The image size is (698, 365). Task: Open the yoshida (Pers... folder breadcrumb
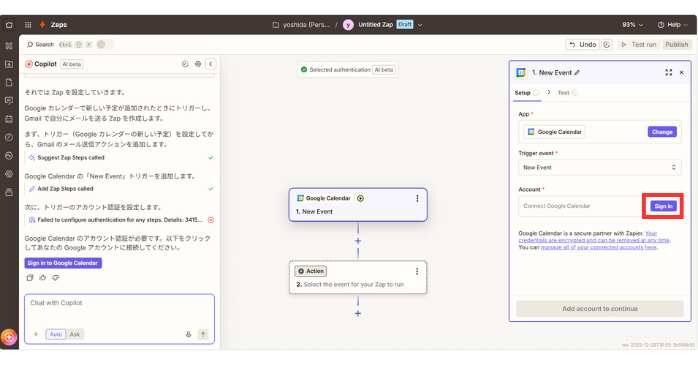[301, 25]
